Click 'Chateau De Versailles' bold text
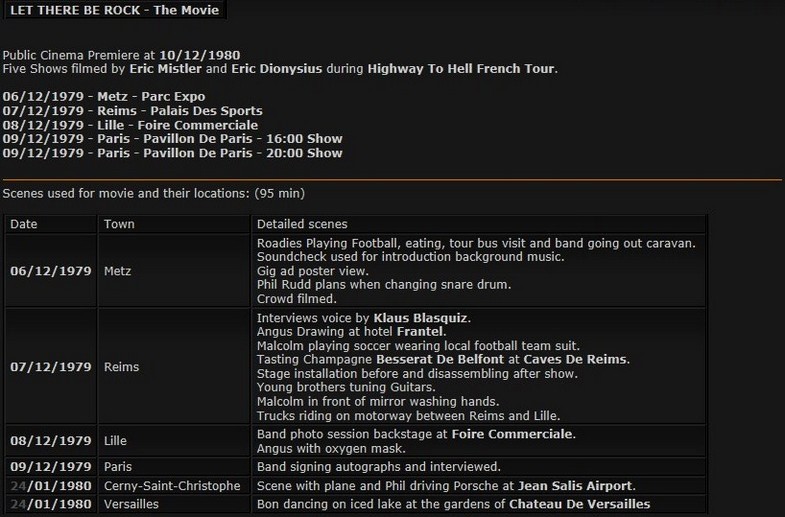Image resolution: width=785 pixels, height=517 pixels. click(x=580, y=504)
